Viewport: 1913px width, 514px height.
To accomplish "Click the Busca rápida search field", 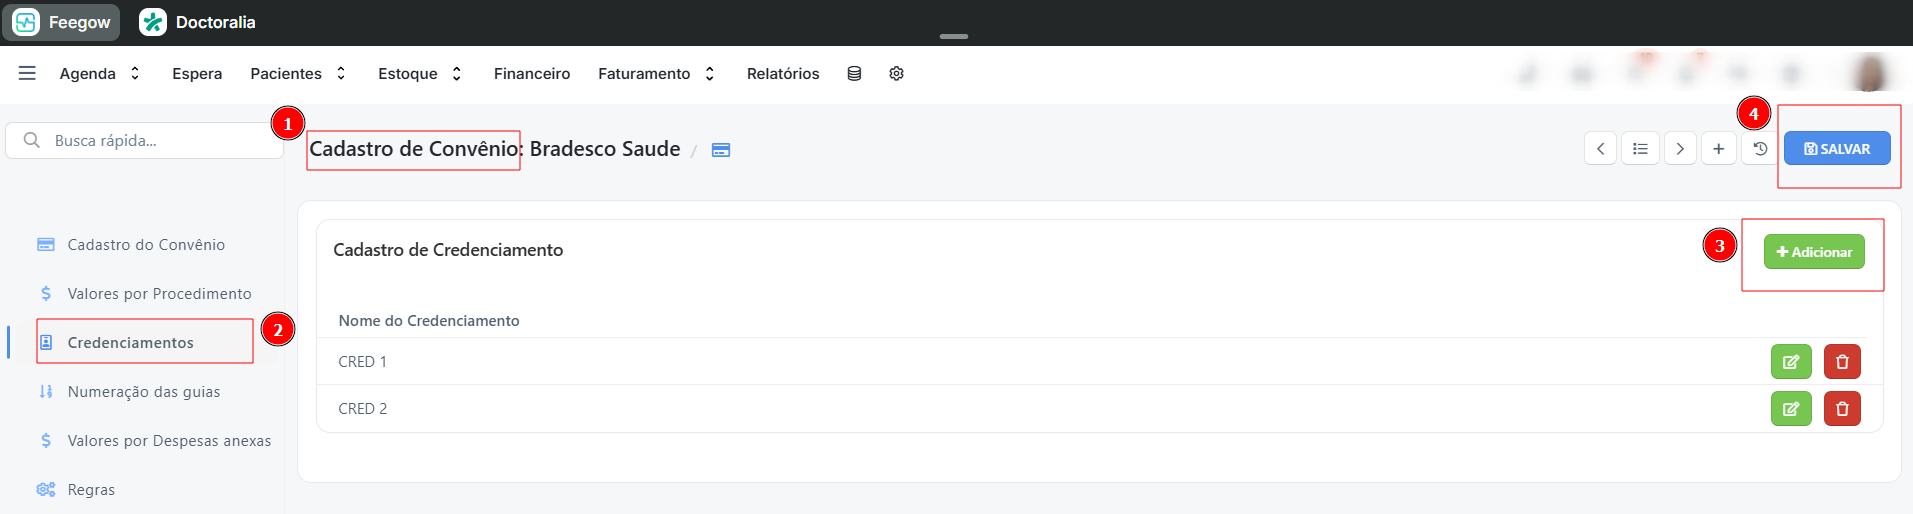I will point(145,141).
